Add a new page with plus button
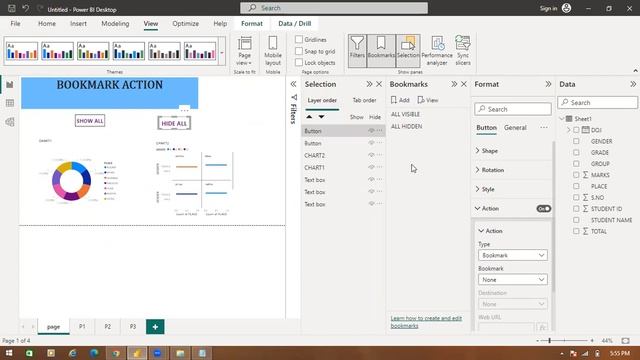The height and width of the screenshot is (360, 640). coord(155,327)
